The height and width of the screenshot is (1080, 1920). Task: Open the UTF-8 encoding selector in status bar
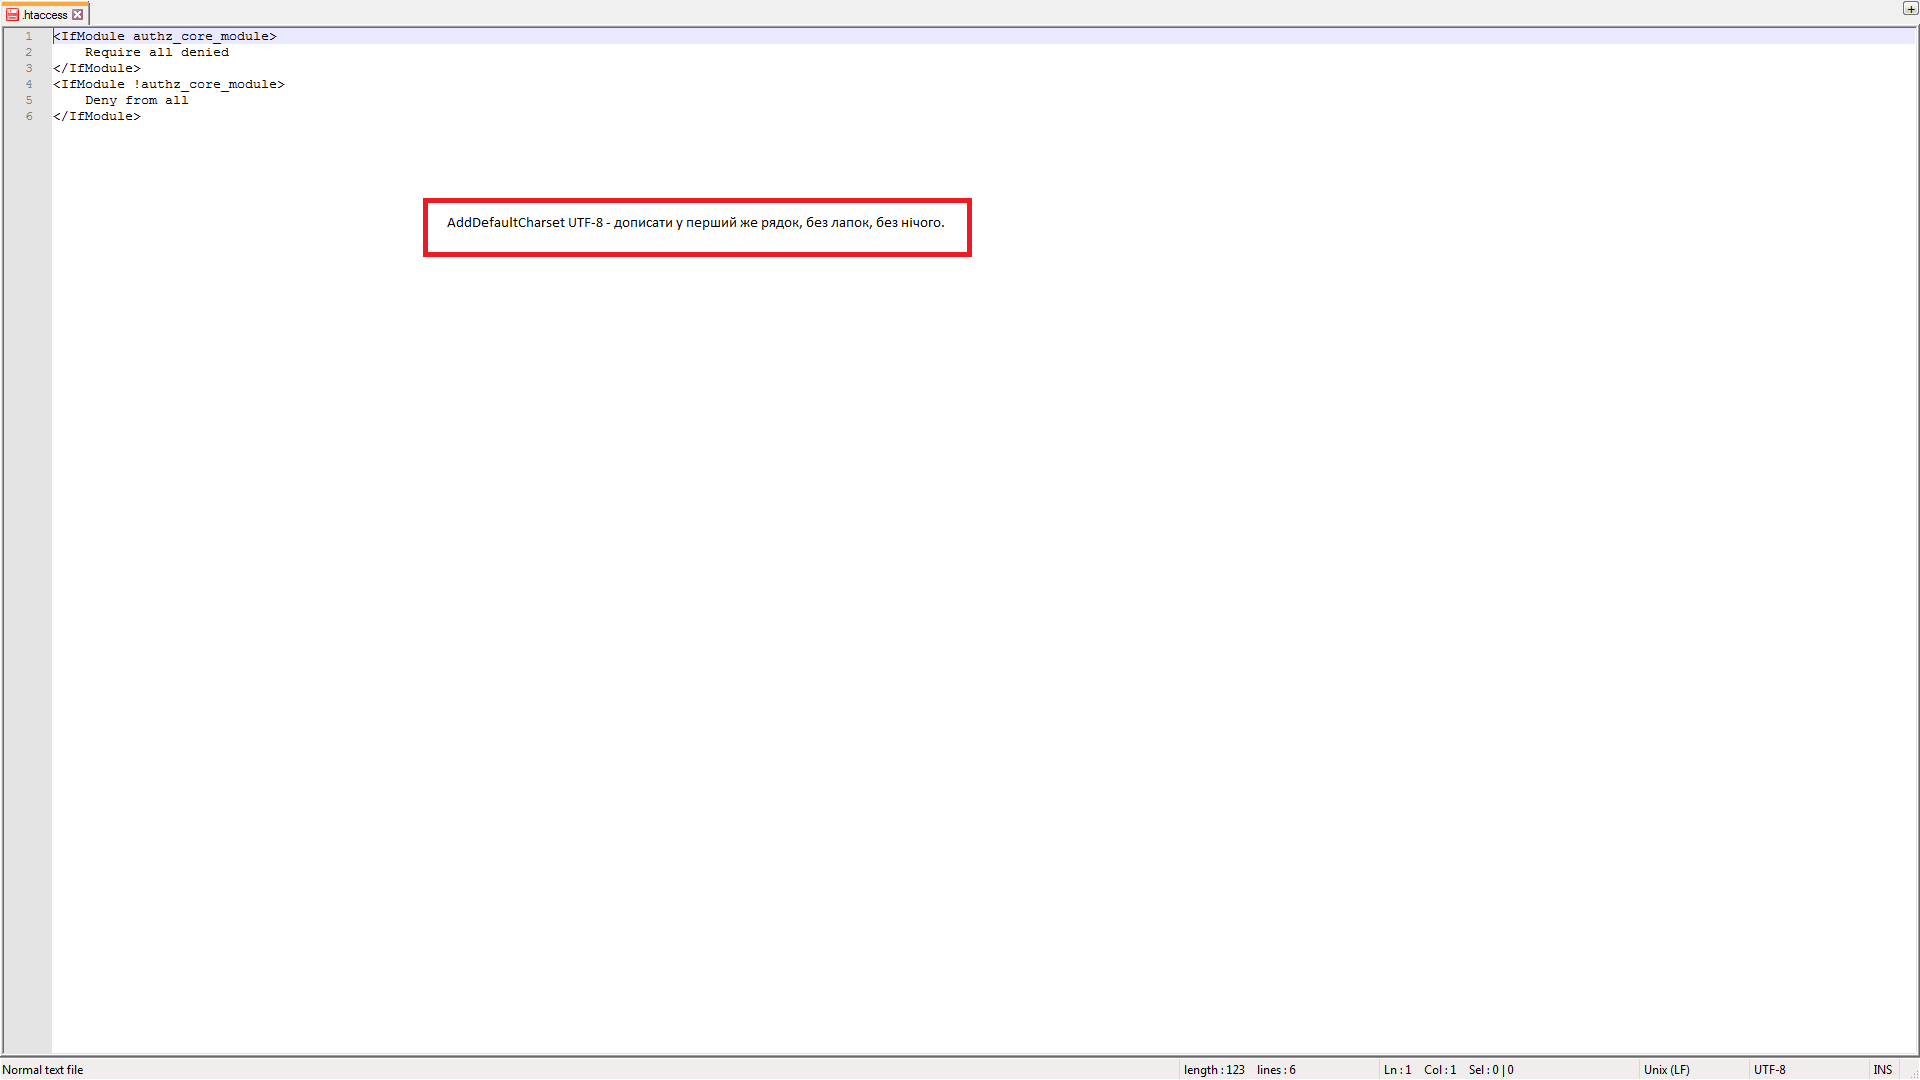[x=1769, y=1070]
